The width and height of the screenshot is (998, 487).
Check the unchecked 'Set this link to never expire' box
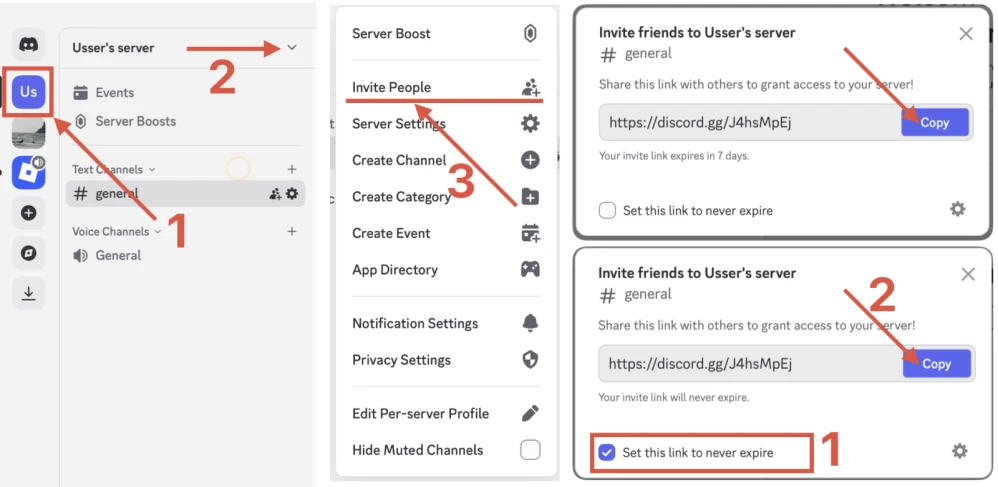607,211
